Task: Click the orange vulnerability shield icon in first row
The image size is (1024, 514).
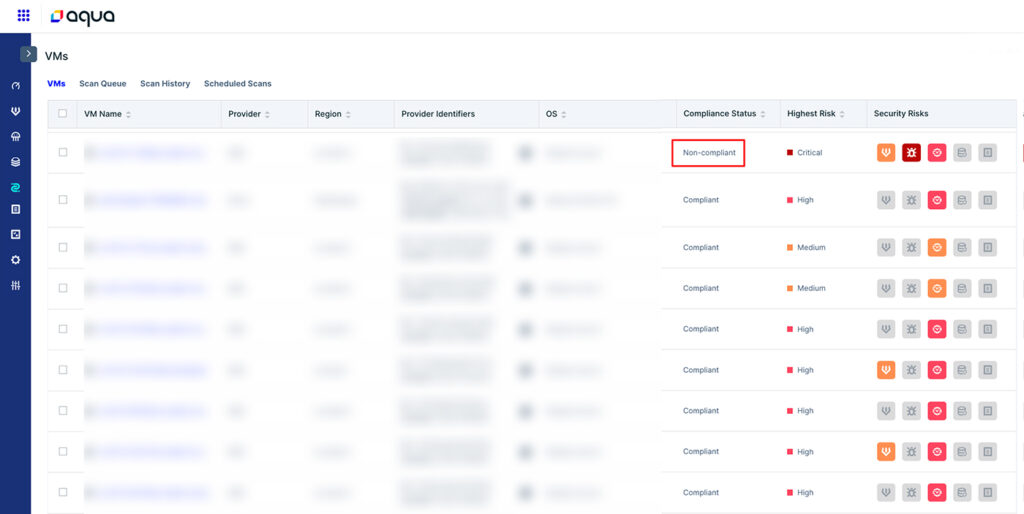Action: click(886, 152)
